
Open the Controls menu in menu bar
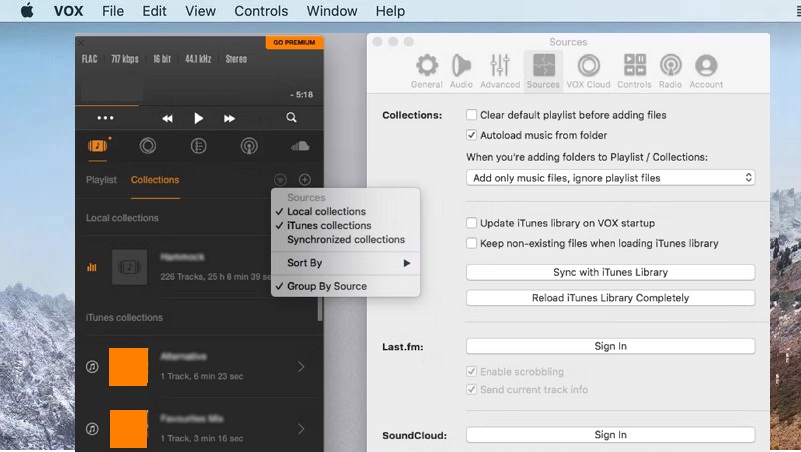[x=261, y=11]
